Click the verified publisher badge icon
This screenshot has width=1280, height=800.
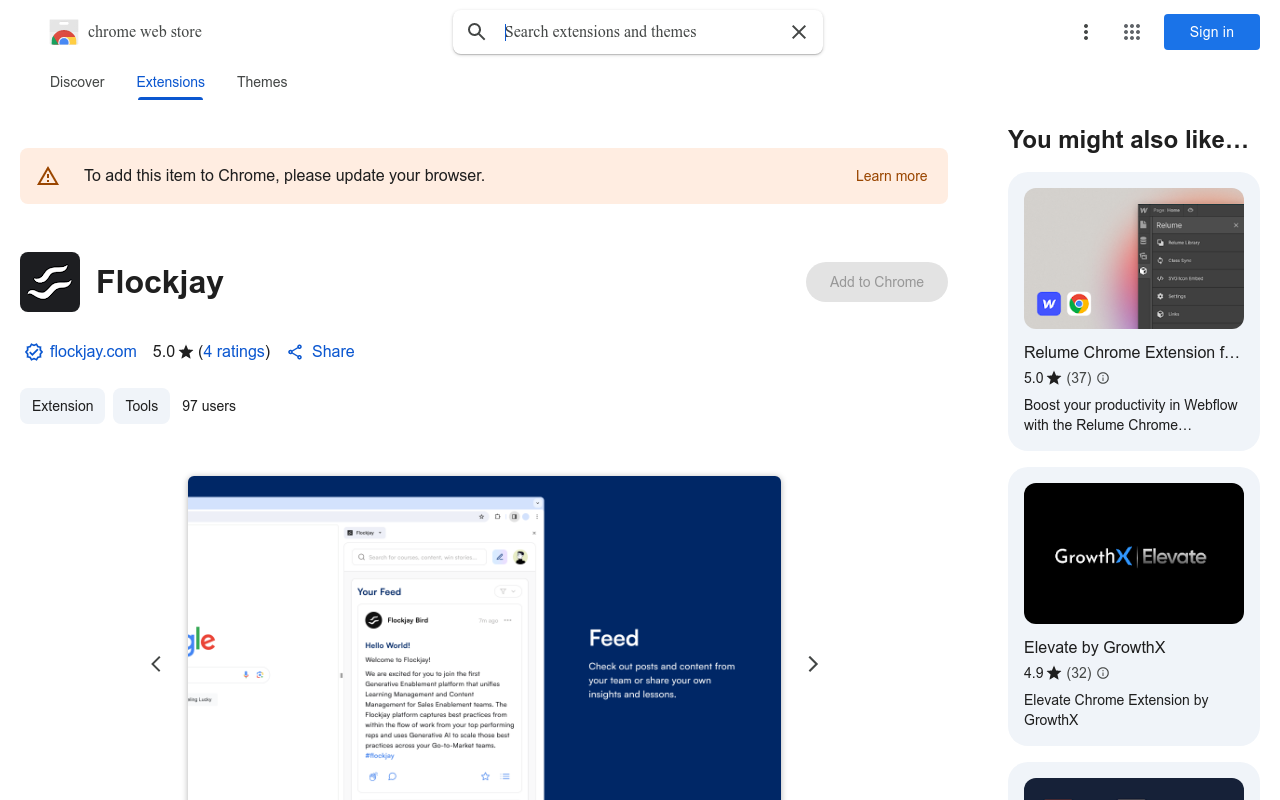(x=34, y=352)
